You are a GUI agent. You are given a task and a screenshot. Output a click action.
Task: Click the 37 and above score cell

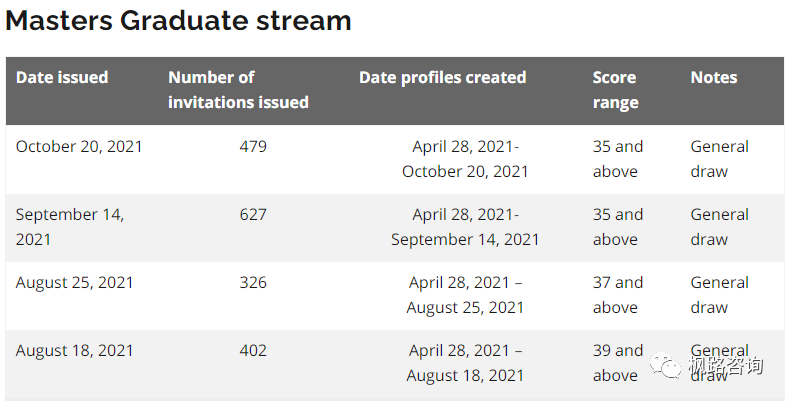point(617,295)
